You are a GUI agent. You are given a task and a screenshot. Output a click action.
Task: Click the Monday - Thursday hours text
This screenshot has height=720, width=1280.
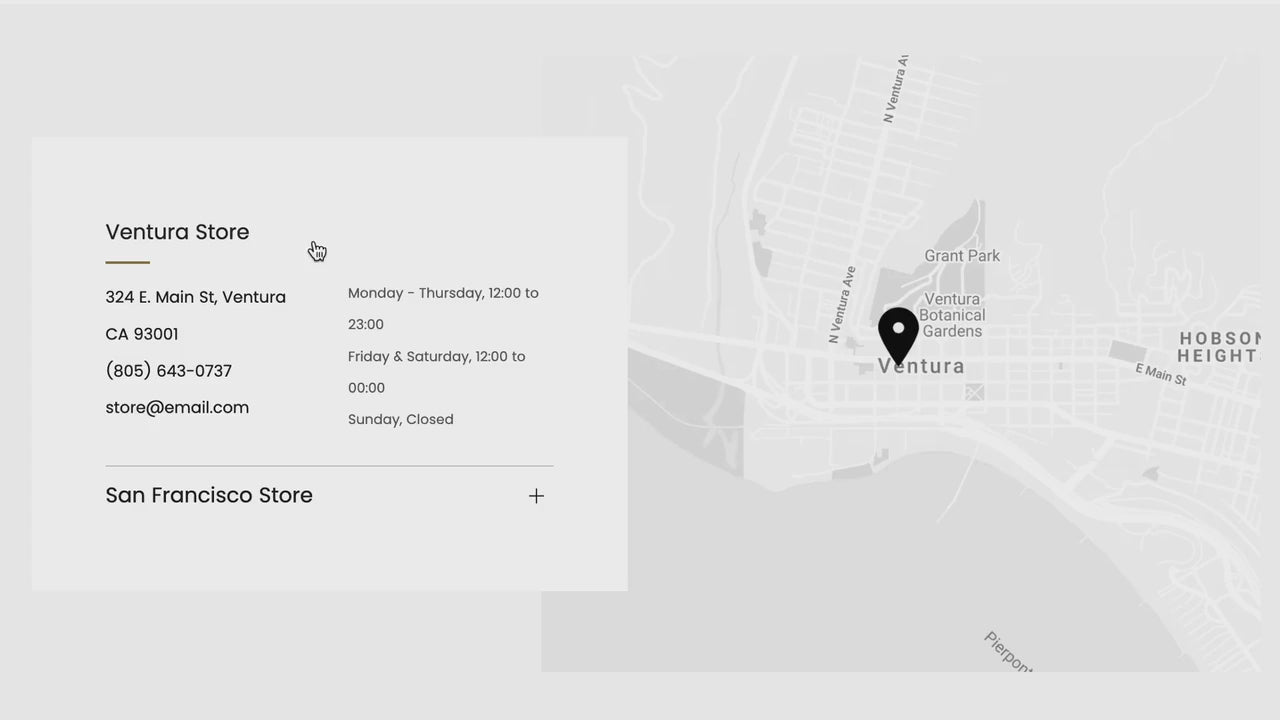click(x=443, y=293)
